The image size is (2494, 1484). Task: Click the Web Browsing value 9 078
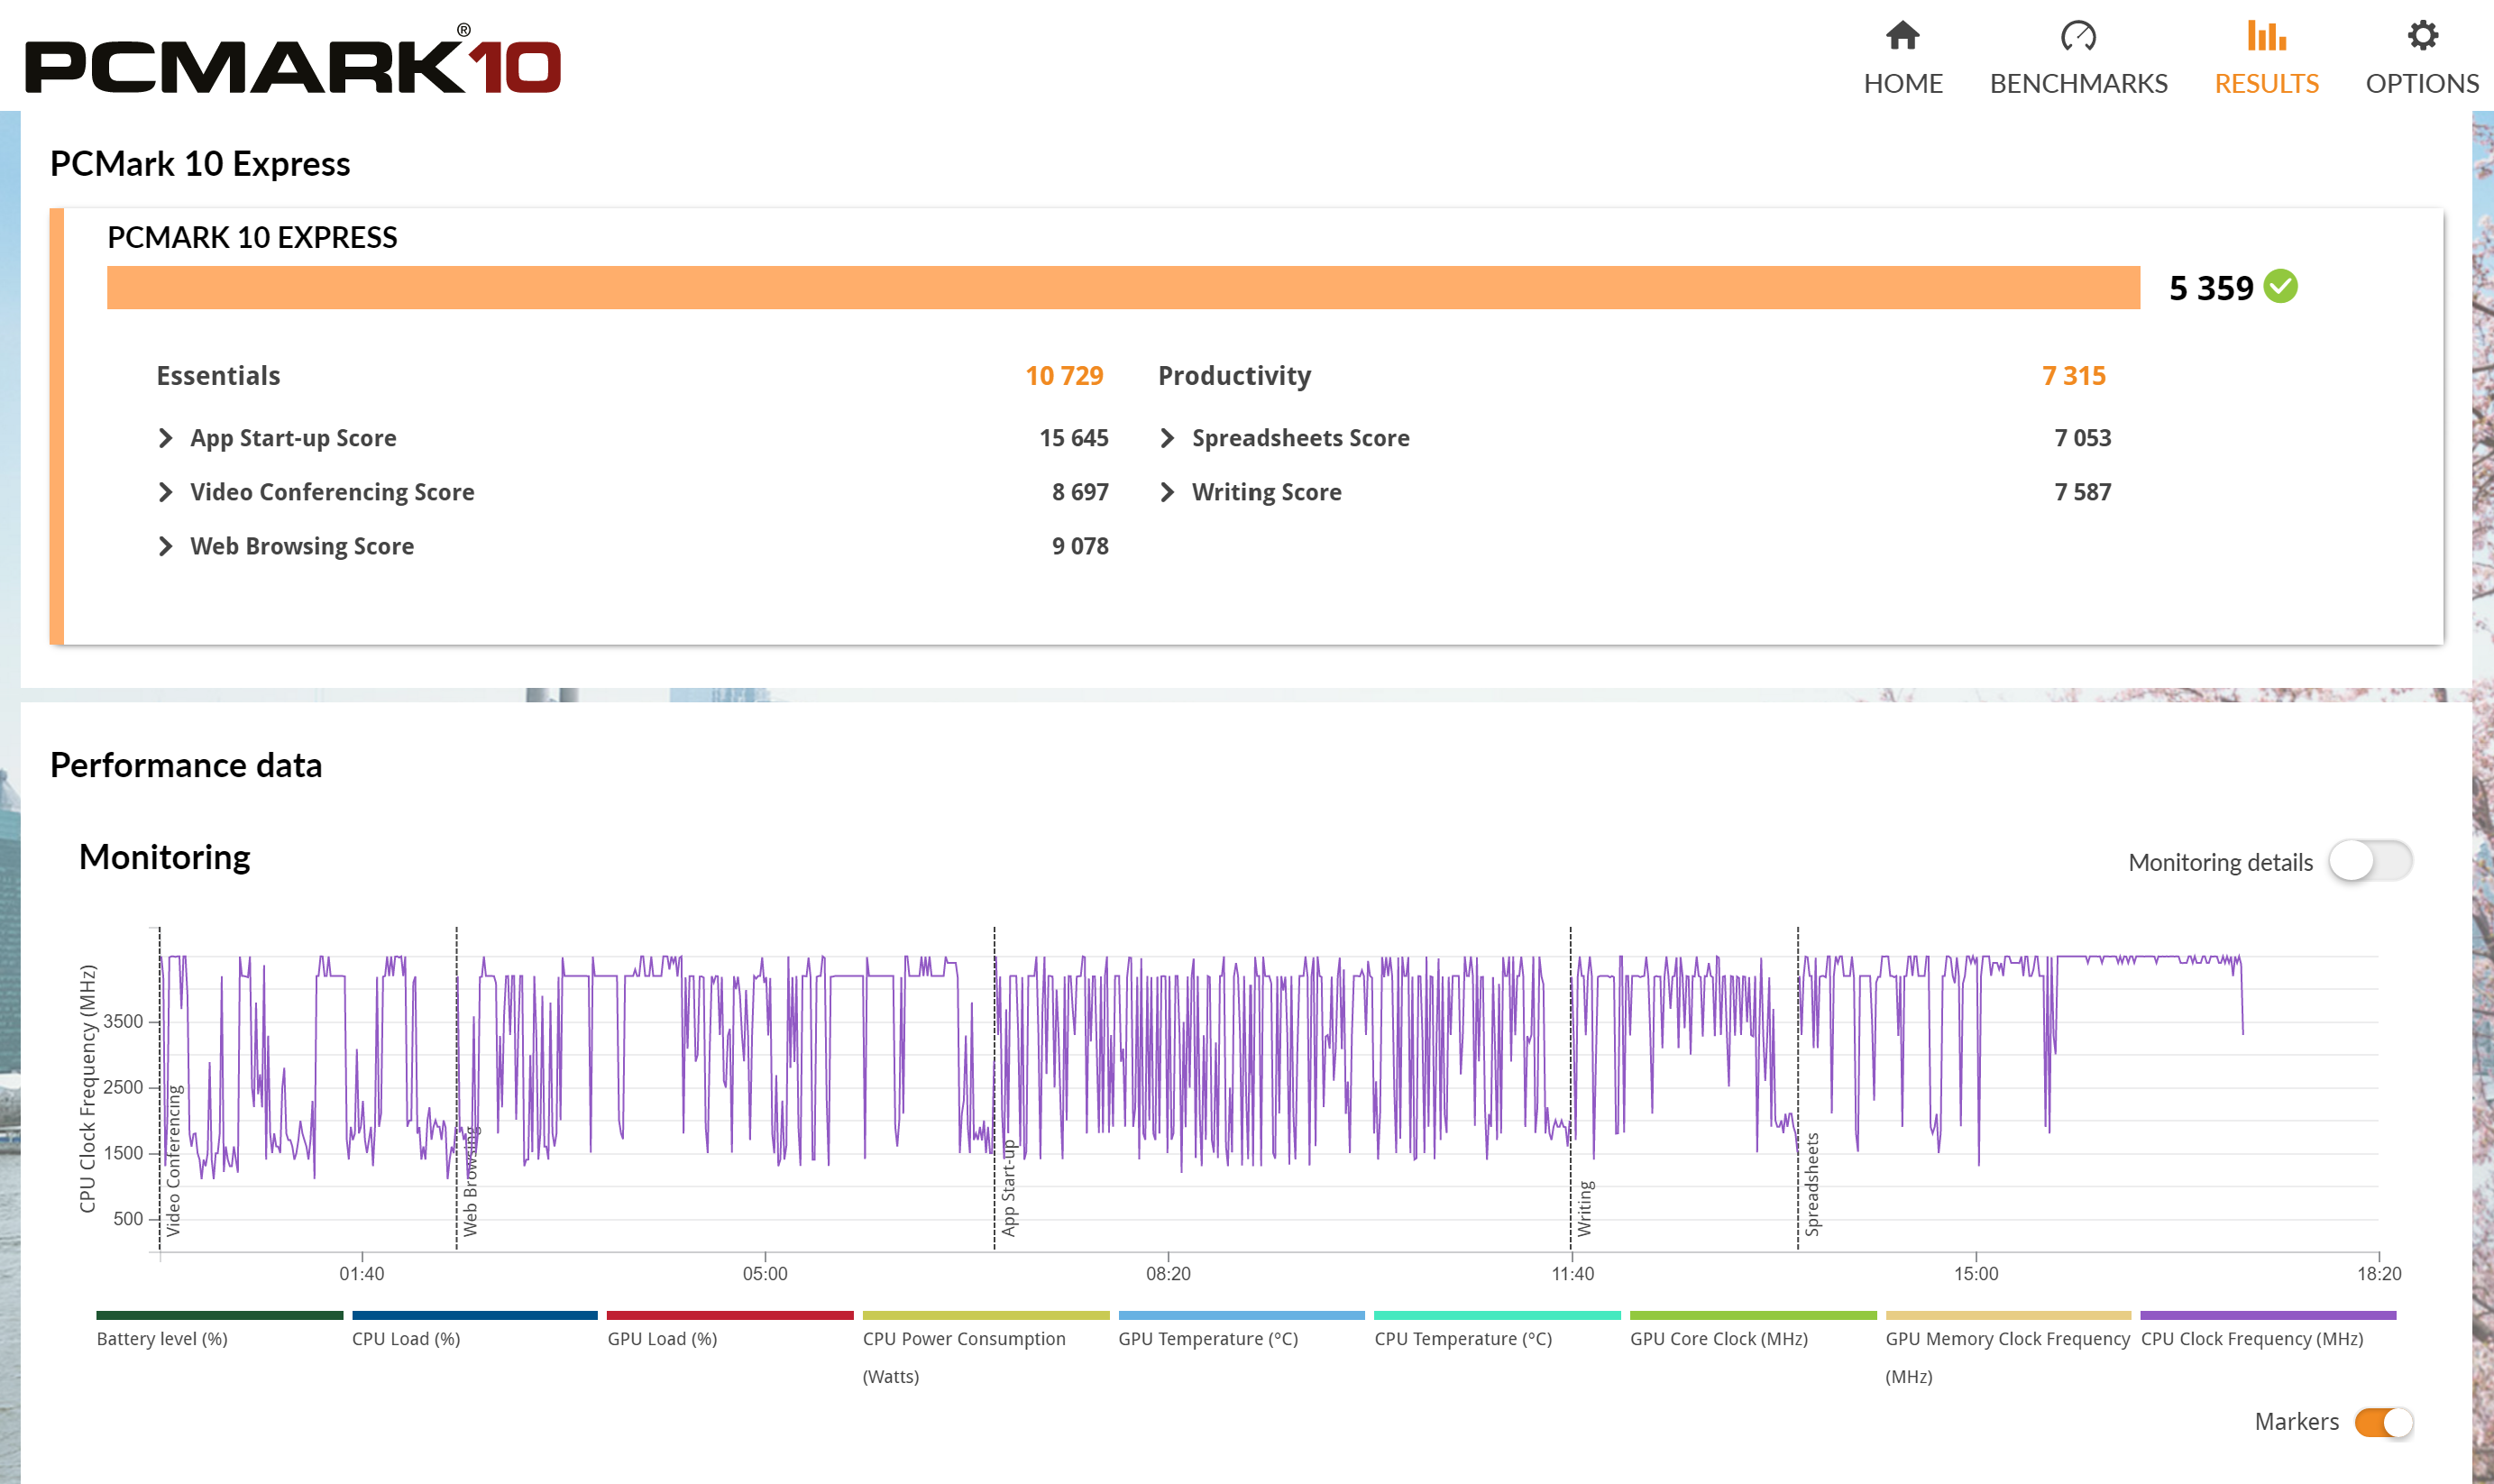coord(1080,546)
